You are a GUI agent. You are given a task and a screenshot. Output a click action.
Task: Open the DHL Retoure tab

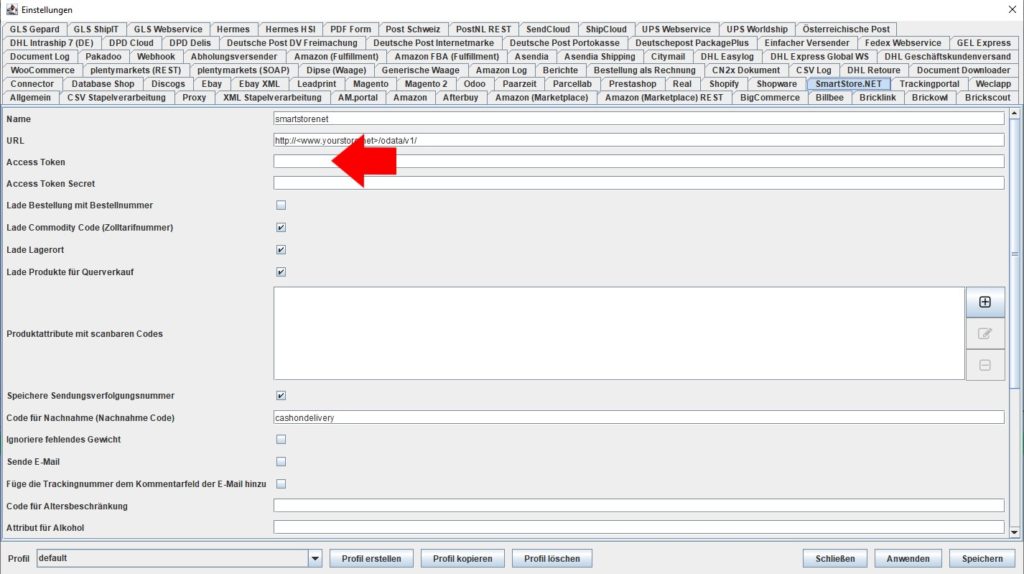tap(873, 70)
